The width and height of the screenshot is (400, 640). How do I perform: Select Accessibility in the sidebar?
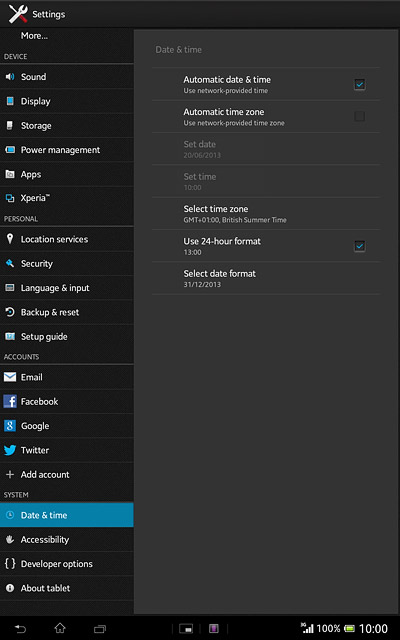[67, 539]
